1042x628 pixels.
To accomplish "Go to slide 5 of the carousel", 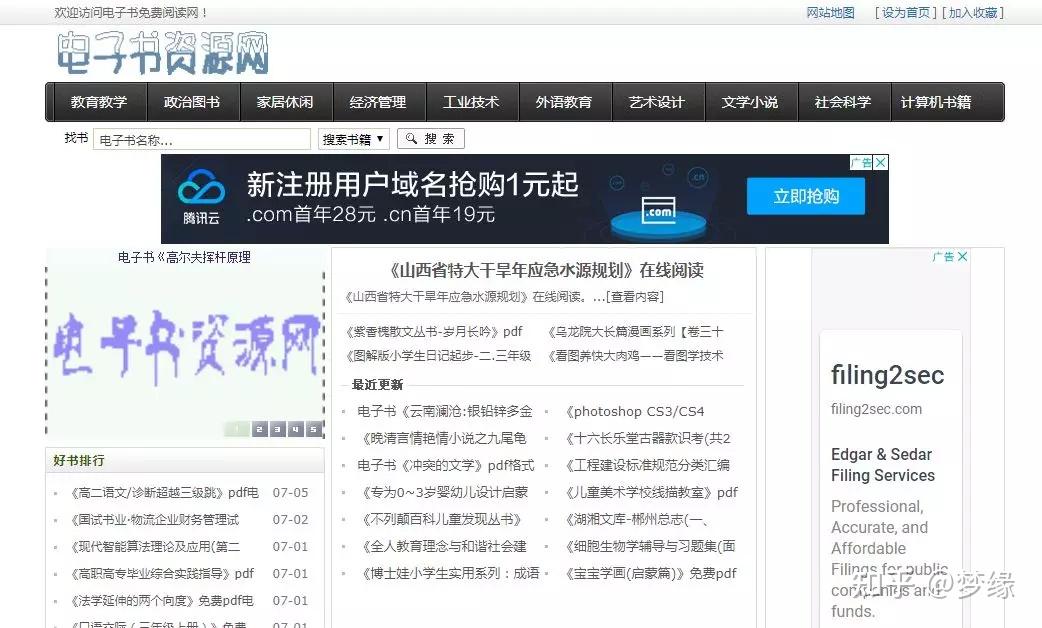I will 314,429.
